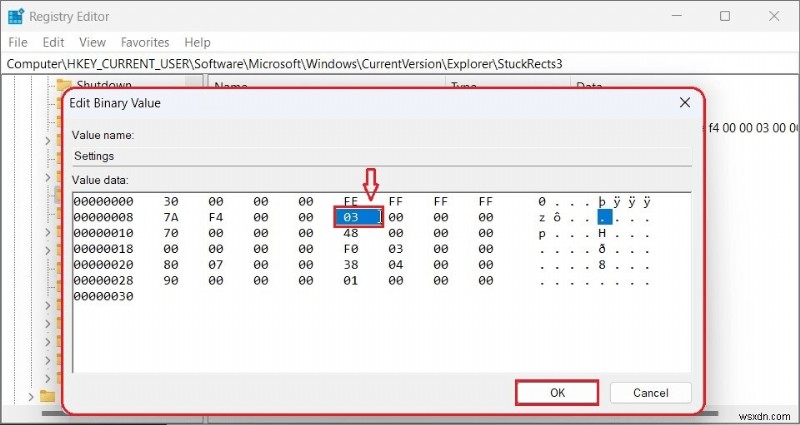
Task: Minimize the Registry Editor window
Action: (677, 16)
